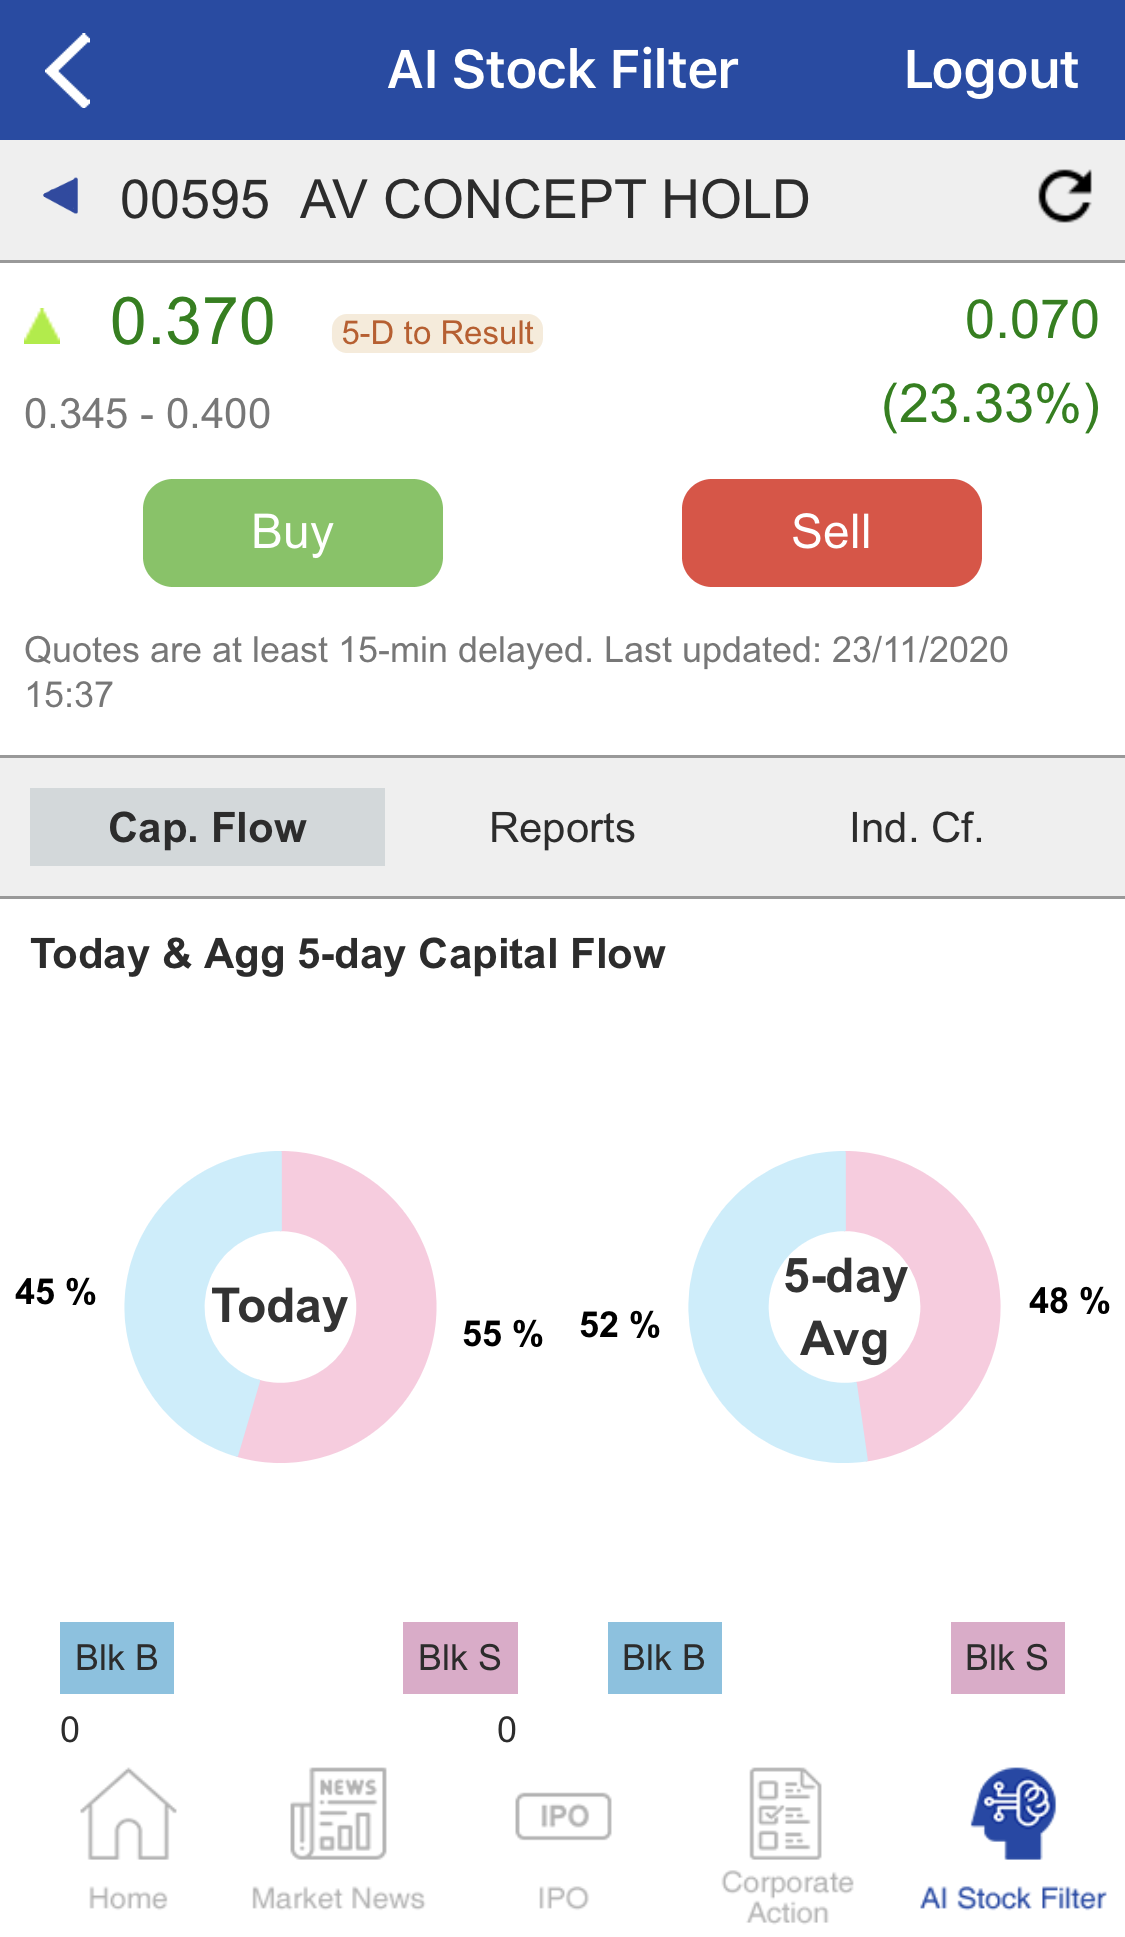Switch to the Reports tab
Screen dimensions: 1125x1937
pyautogui.click(x=562, y=828)
